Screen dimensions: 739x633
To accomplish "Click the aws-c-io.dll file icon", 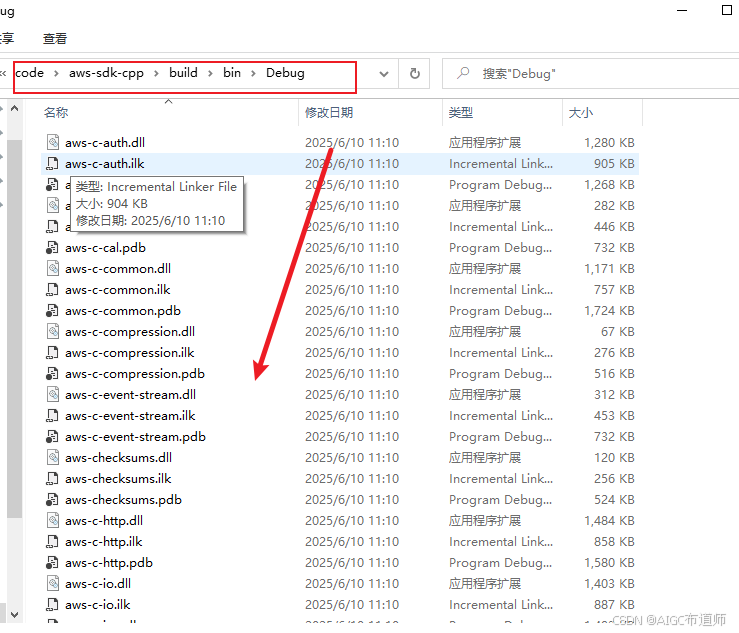I will pyautogui.click(x=53, y=584).
